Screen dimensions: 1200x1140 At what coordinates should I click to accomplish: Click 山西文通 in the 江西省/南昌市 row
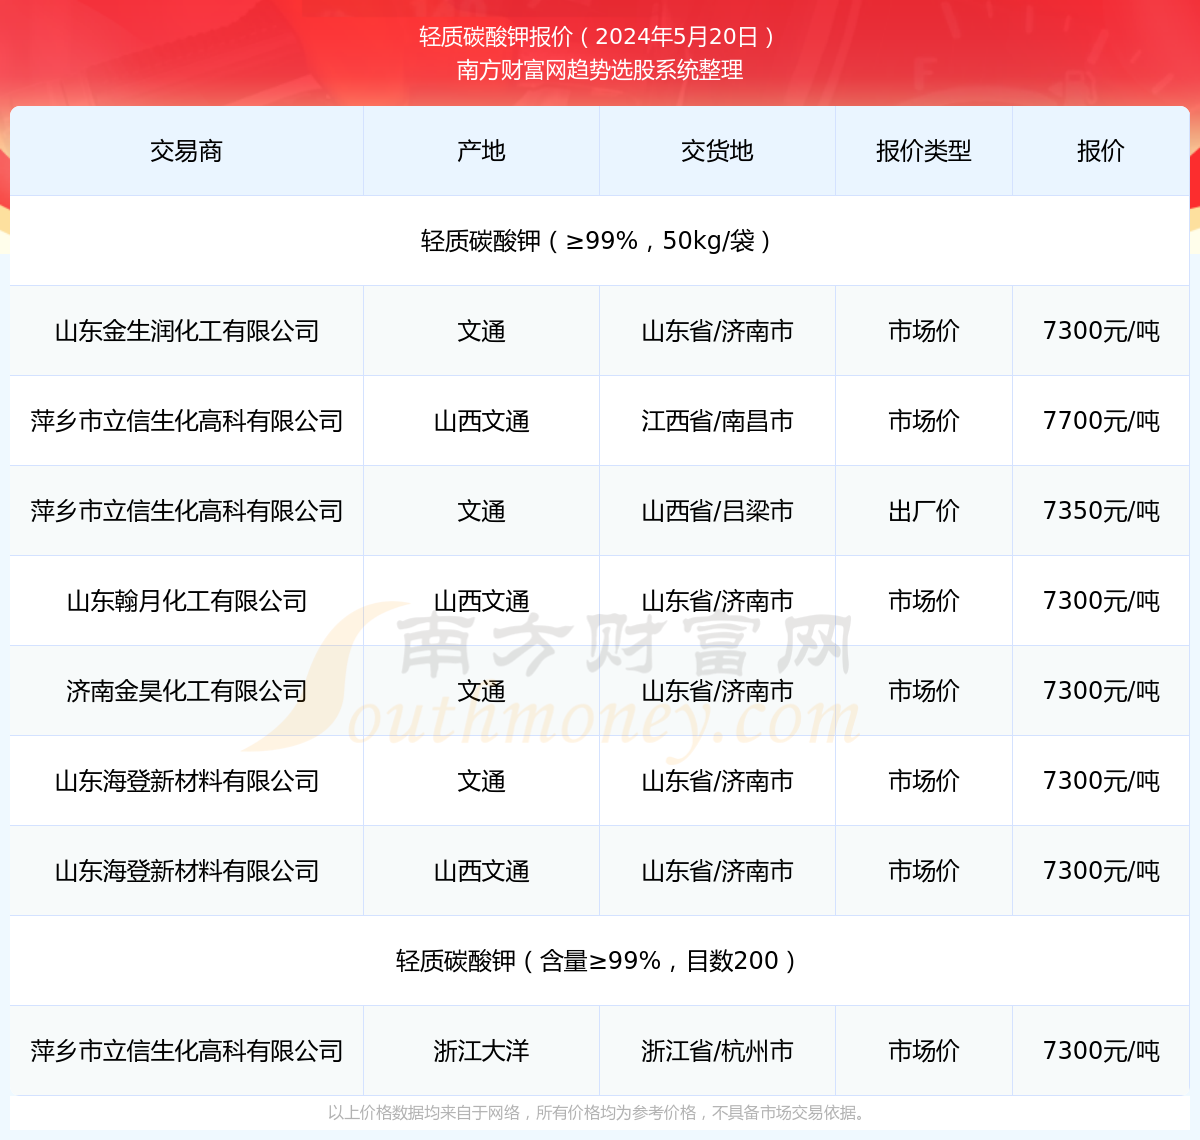point(481,421)
